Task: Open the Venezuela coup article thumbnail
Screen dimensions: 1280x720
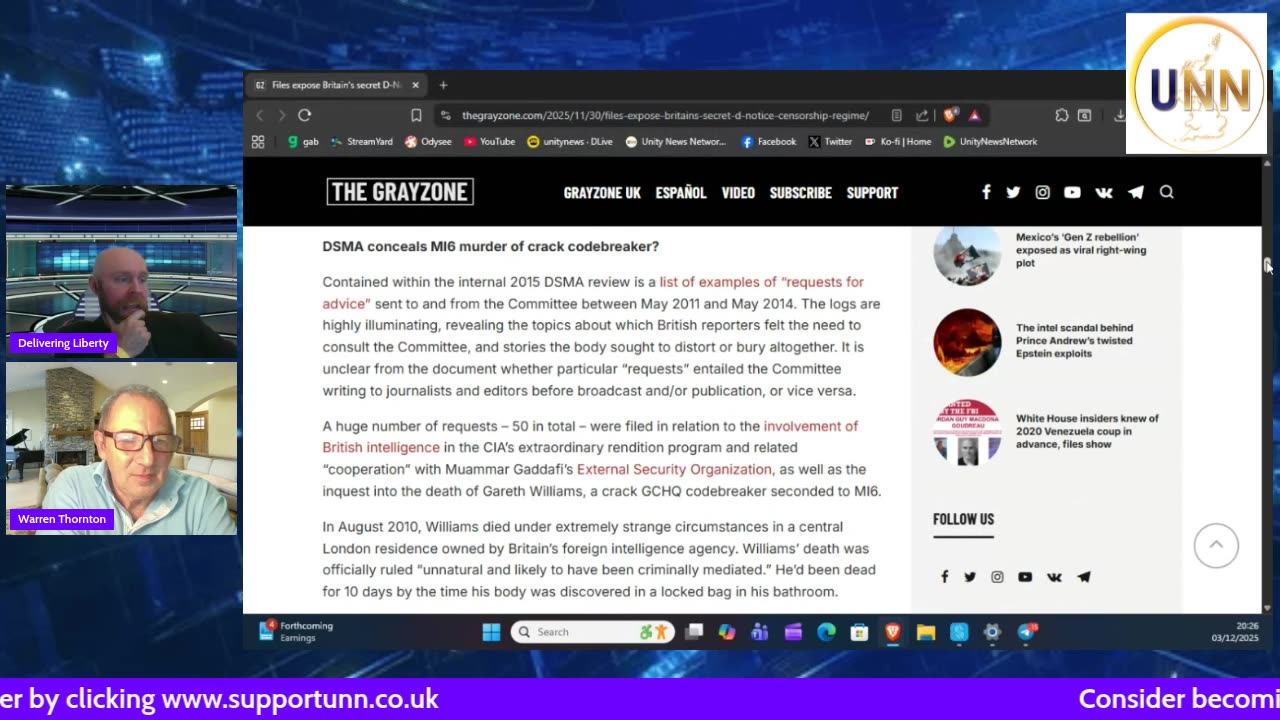Action: click(967, 432)
